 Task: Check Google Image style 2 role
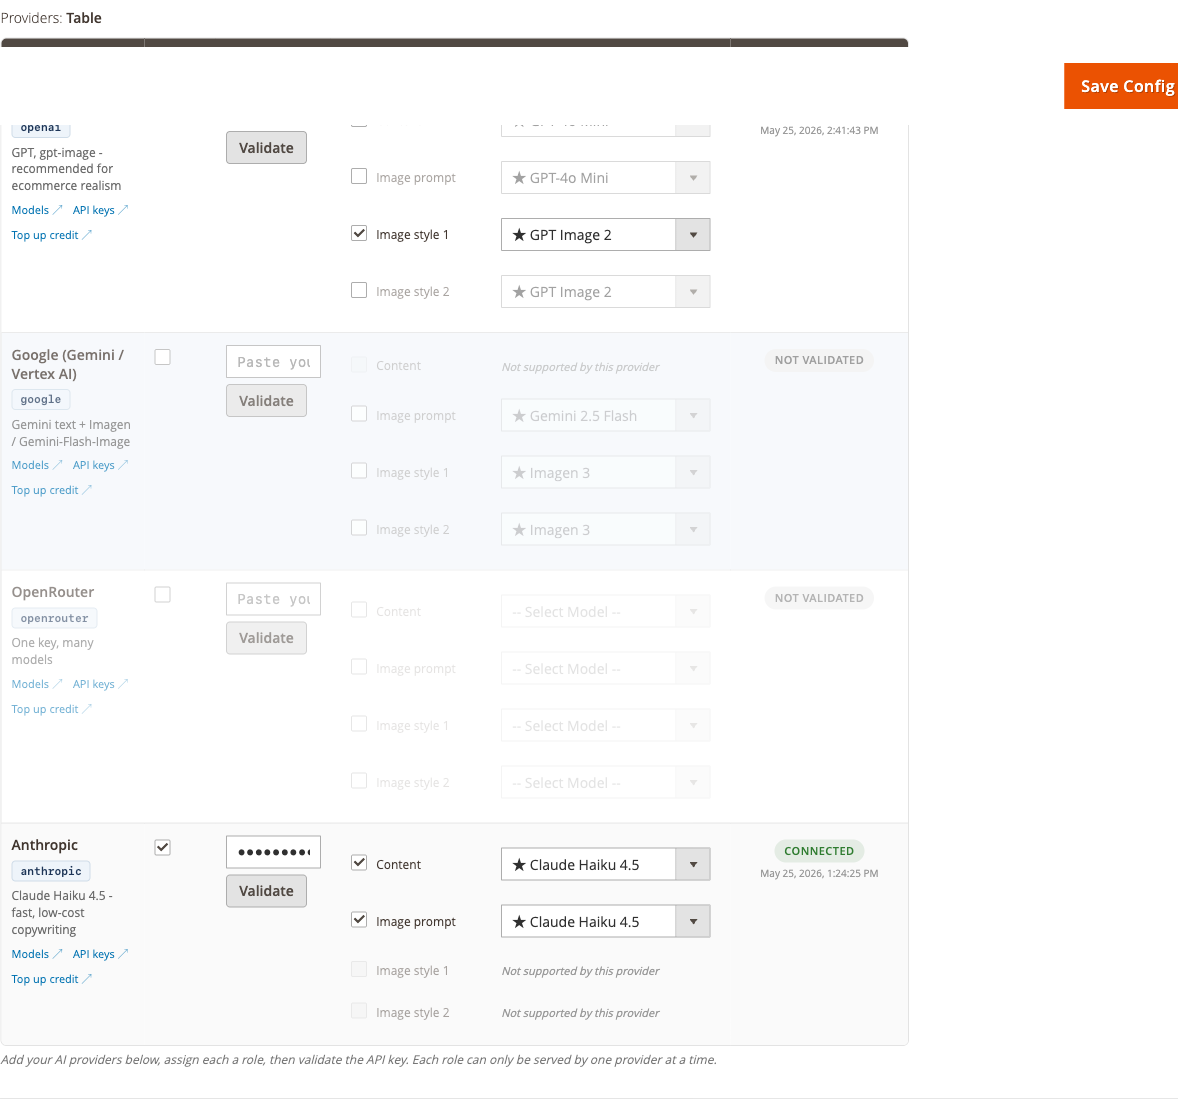pos(359,529)
